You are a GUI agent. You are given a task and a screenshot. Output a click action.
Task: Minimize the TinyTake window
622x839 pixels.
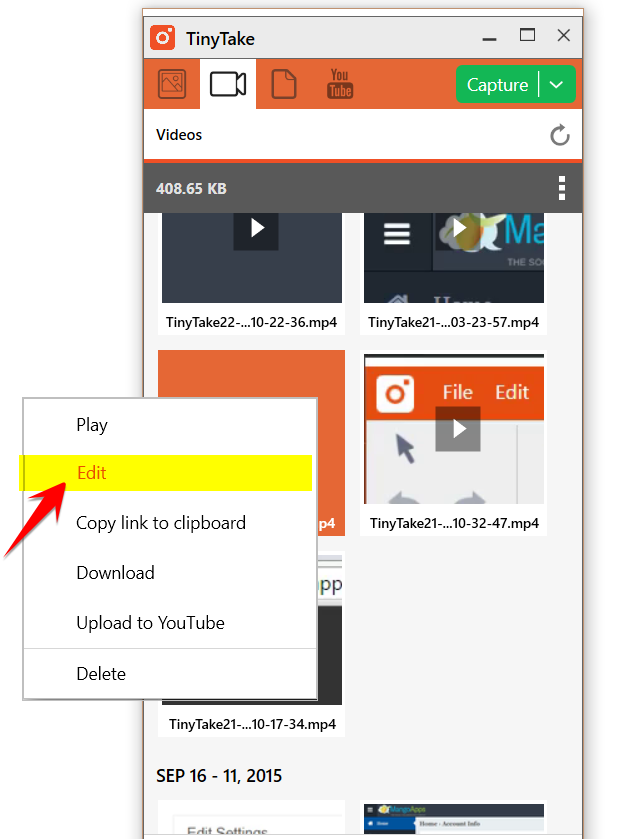click(x=489, y=39)
